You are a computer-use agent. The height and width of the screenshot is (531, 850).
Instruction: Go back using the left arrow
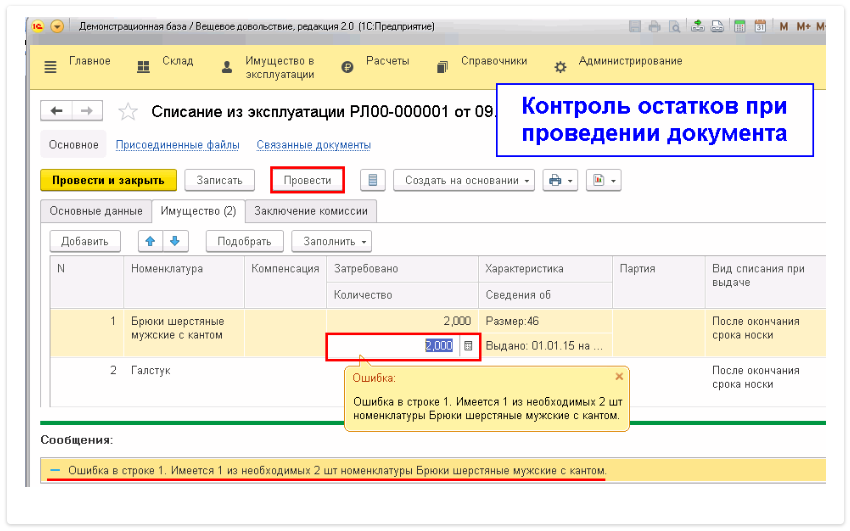click(x=57, y=110)
